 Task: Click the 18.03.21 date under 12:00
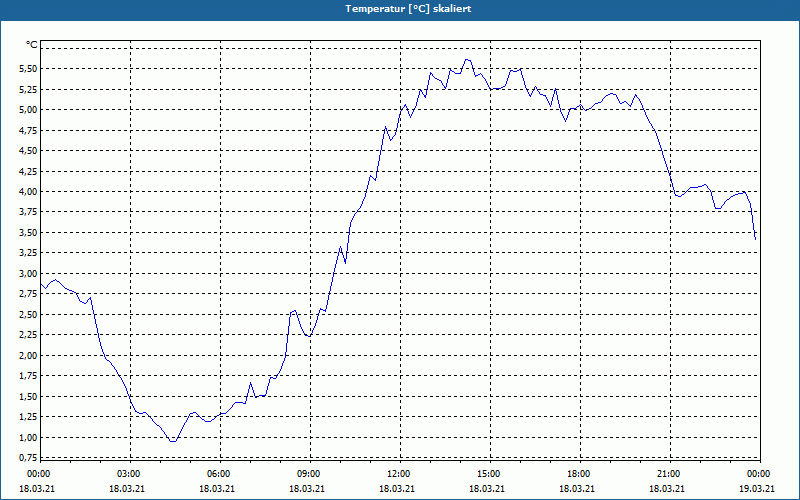click(x=399, y=488)
